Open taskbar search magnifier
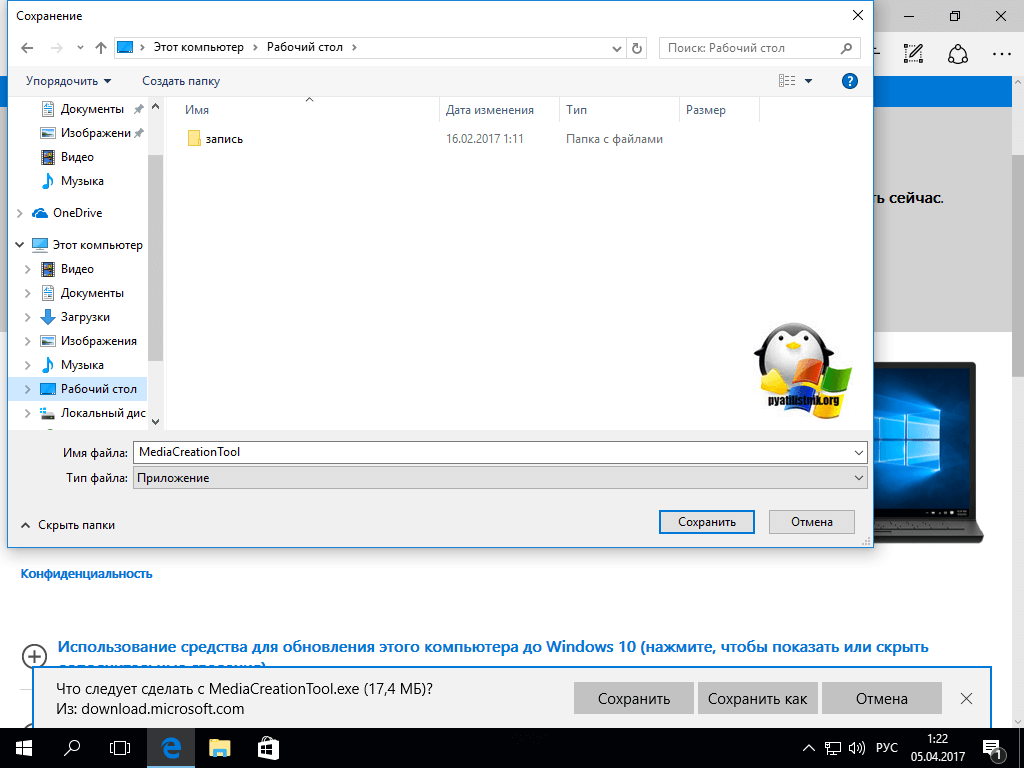This screenshot has height=768, width=1024. [x=72, y=748]
